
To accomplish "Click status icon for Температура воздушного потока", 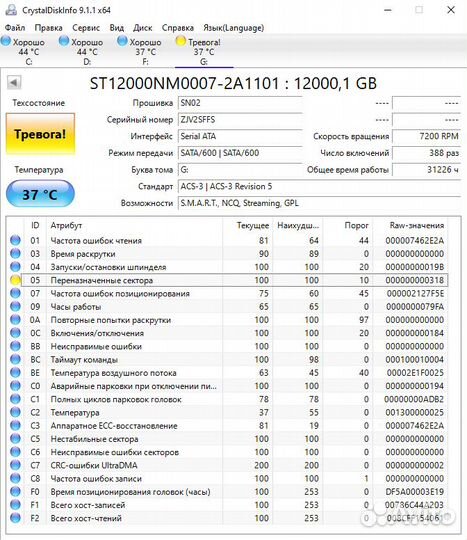I will [x=15, y=372].
